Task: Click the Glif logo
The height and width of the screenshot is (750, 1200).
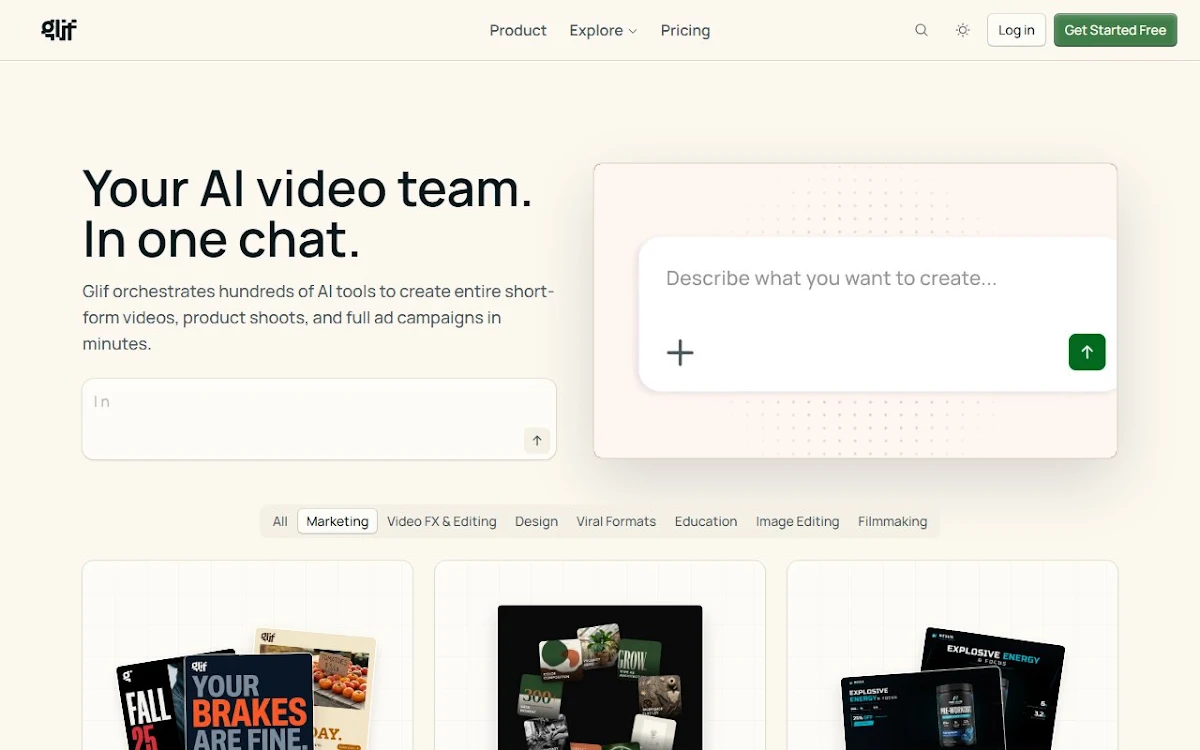Action: click(59, 30)
